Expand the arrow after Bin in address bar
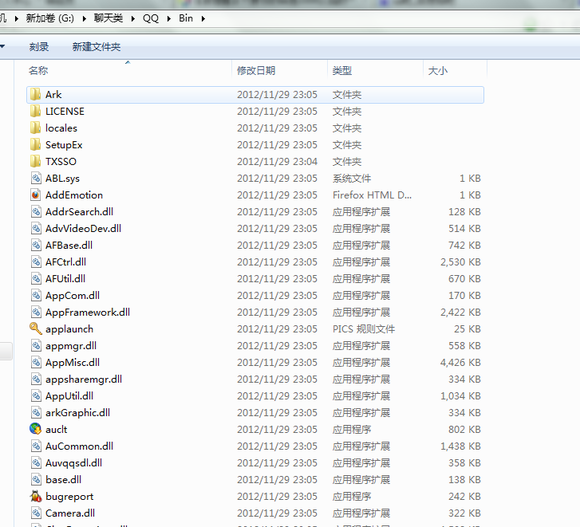Screen dimensions: 580x527 203,18
